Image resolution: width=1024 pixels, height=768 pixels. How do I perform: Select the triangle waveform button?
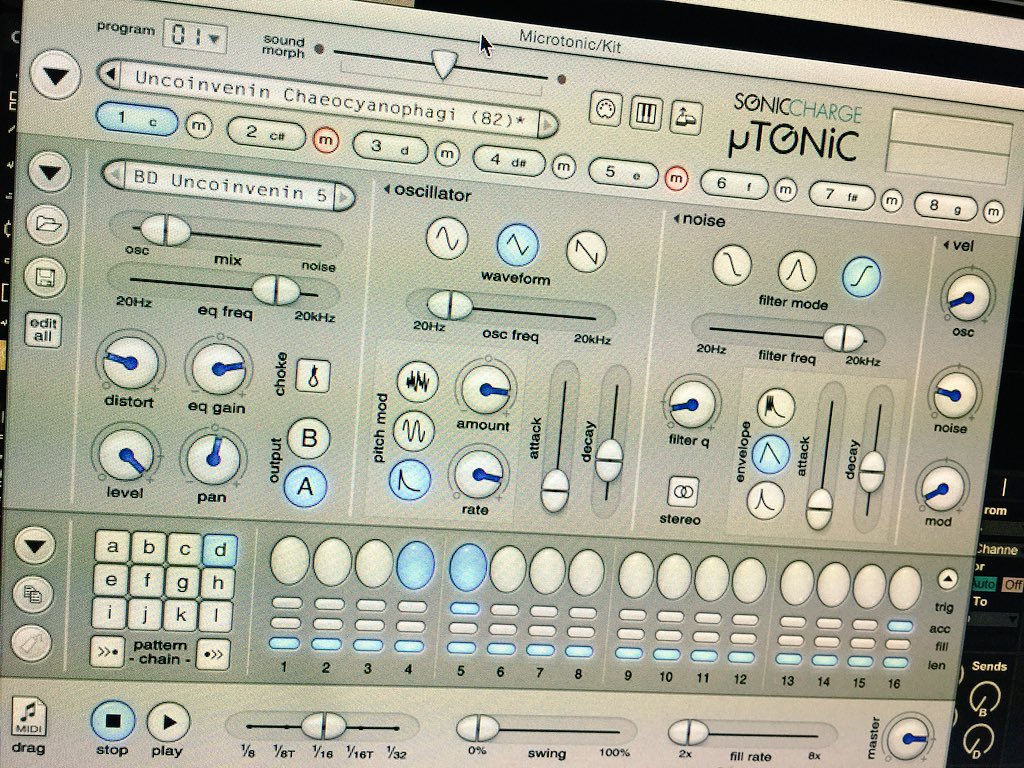click(x=517, y=244)
